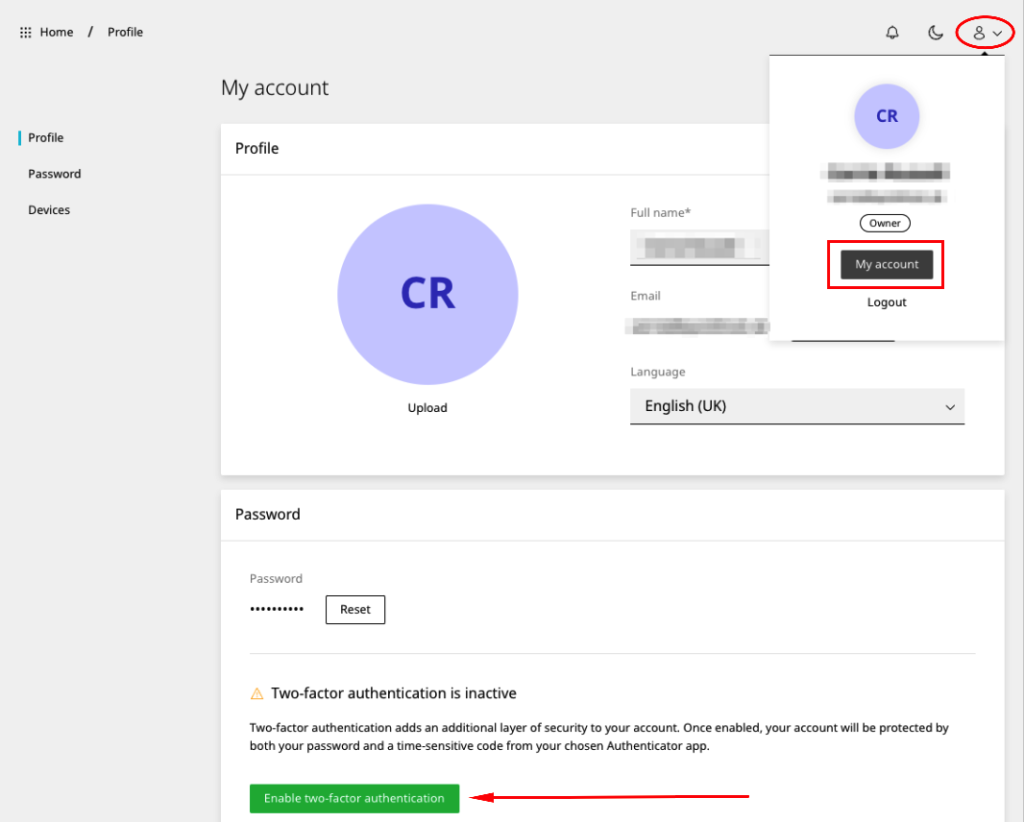Open the Language dropdown
Image resolution: width=1024 pixels, height=822 pixels.
click(x=797, y=406)
